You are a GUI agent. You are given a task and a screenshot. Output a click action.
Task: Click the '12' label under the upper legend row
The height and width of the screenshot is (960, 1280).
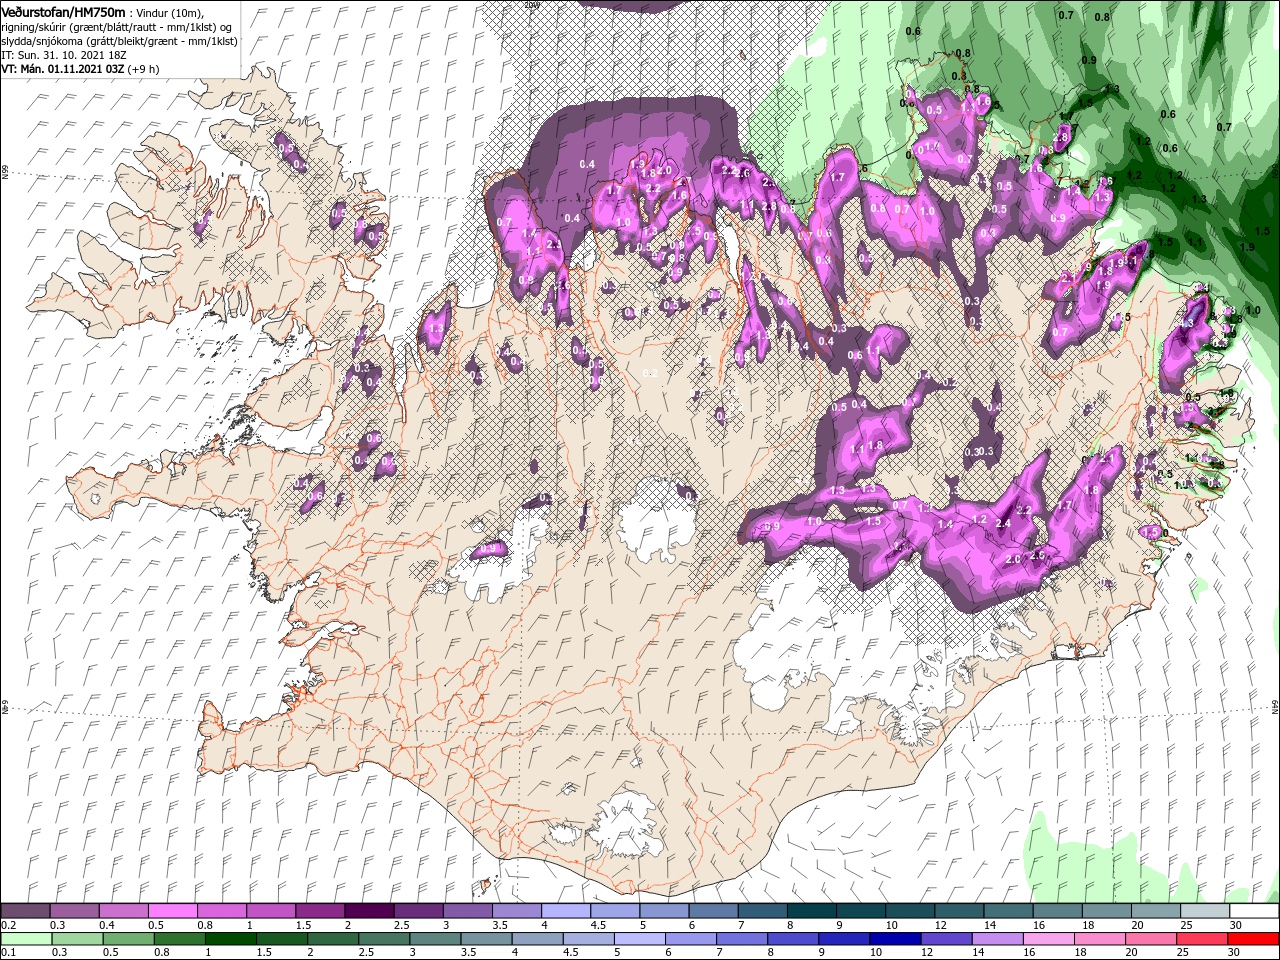941,925
